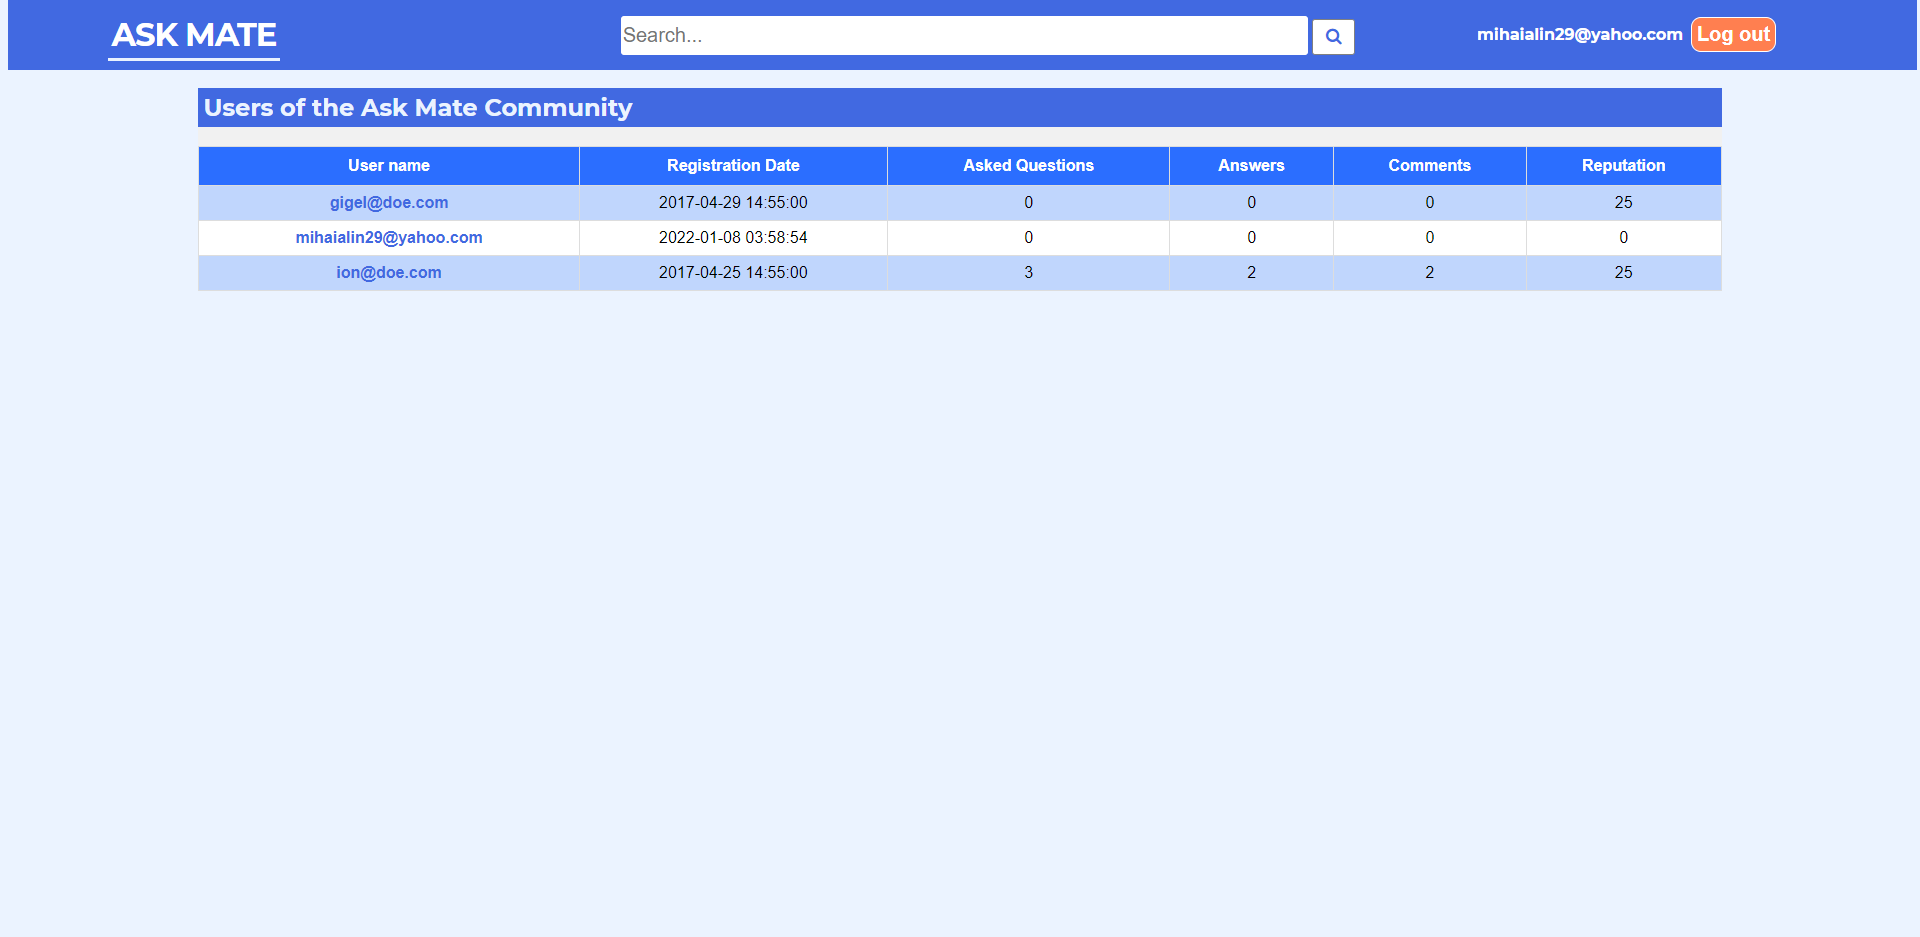Sort the table by User name
The image size is (1920, 937).
(389, 165)
